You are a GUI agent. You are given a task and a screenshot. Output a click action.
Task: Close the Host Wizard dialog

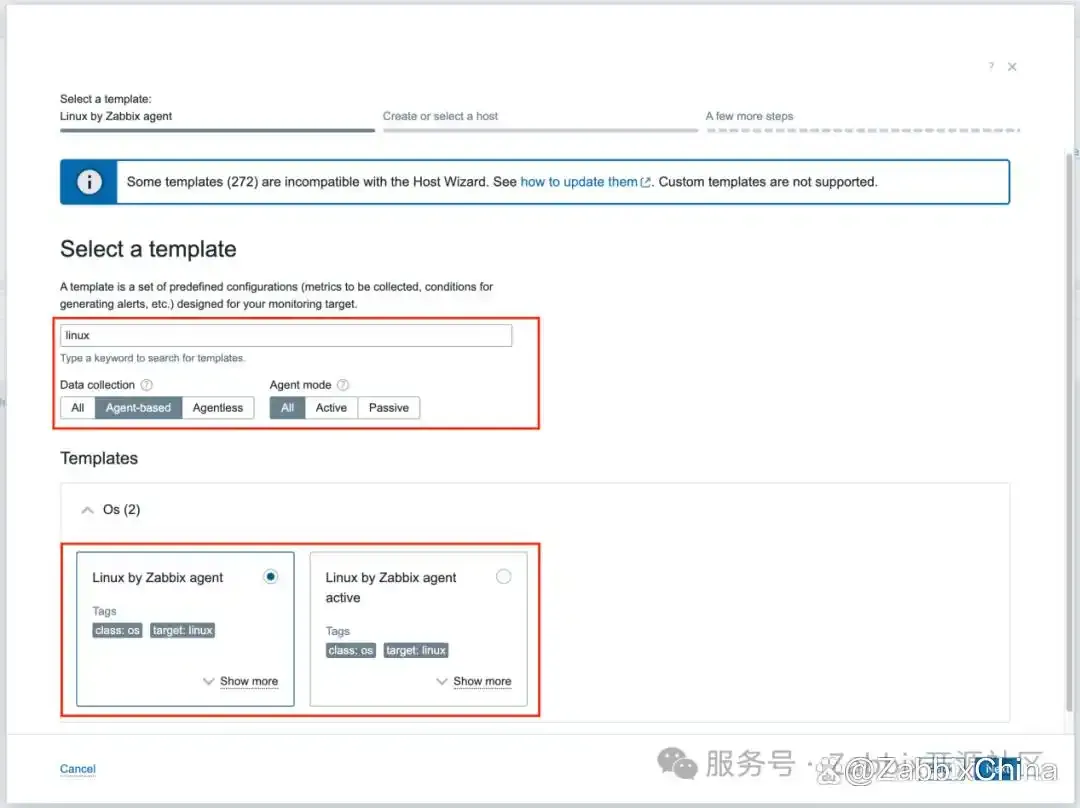click(1012, 67)
